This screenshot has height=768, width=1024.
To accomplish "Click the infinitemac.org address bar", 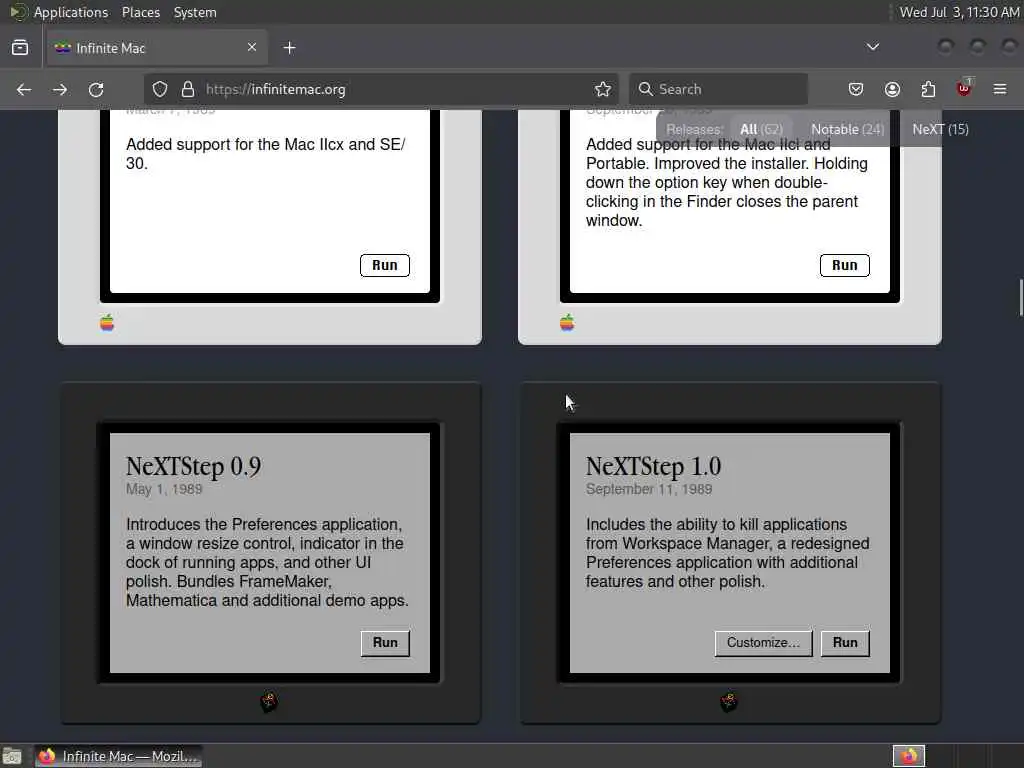I will pos(382,89).
